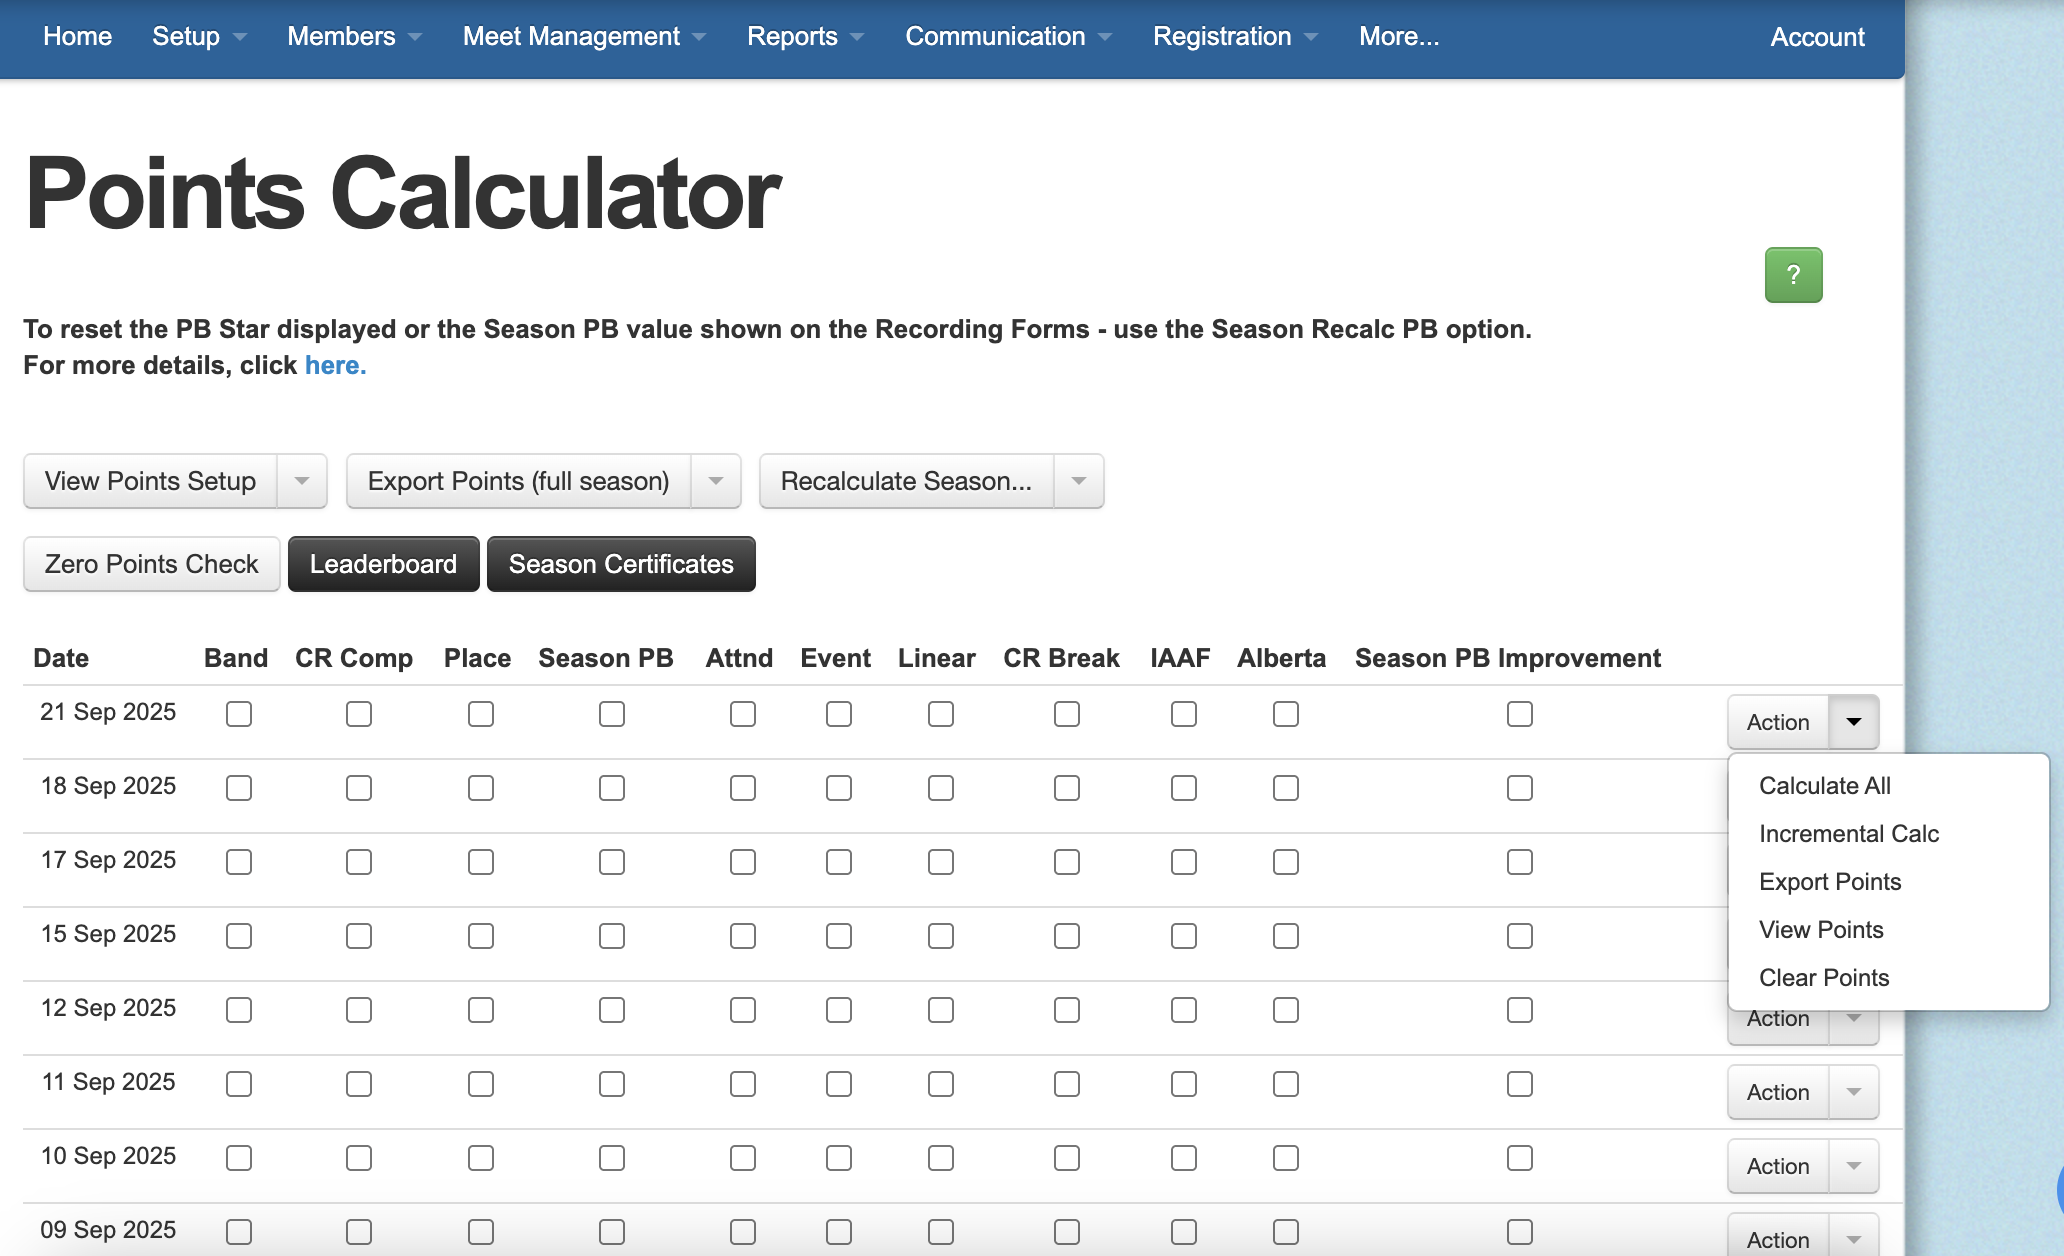Click the Export Points (full season) button
The height and width of the screenshot is (1256, 2064).
519,481
